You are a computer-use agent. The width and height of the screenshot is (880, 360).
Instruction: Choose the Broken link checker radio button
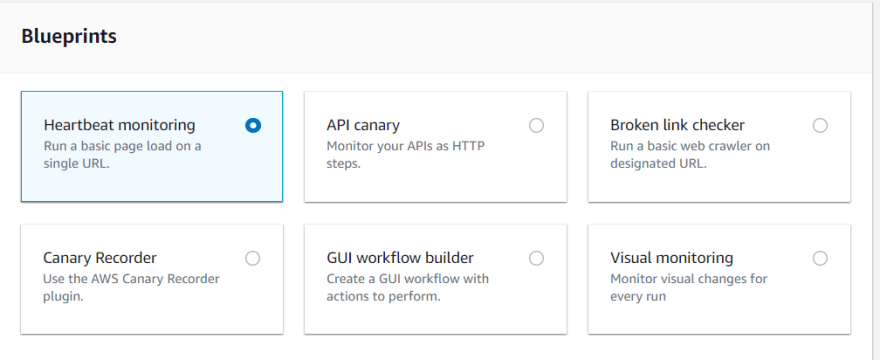pos(820,126)
